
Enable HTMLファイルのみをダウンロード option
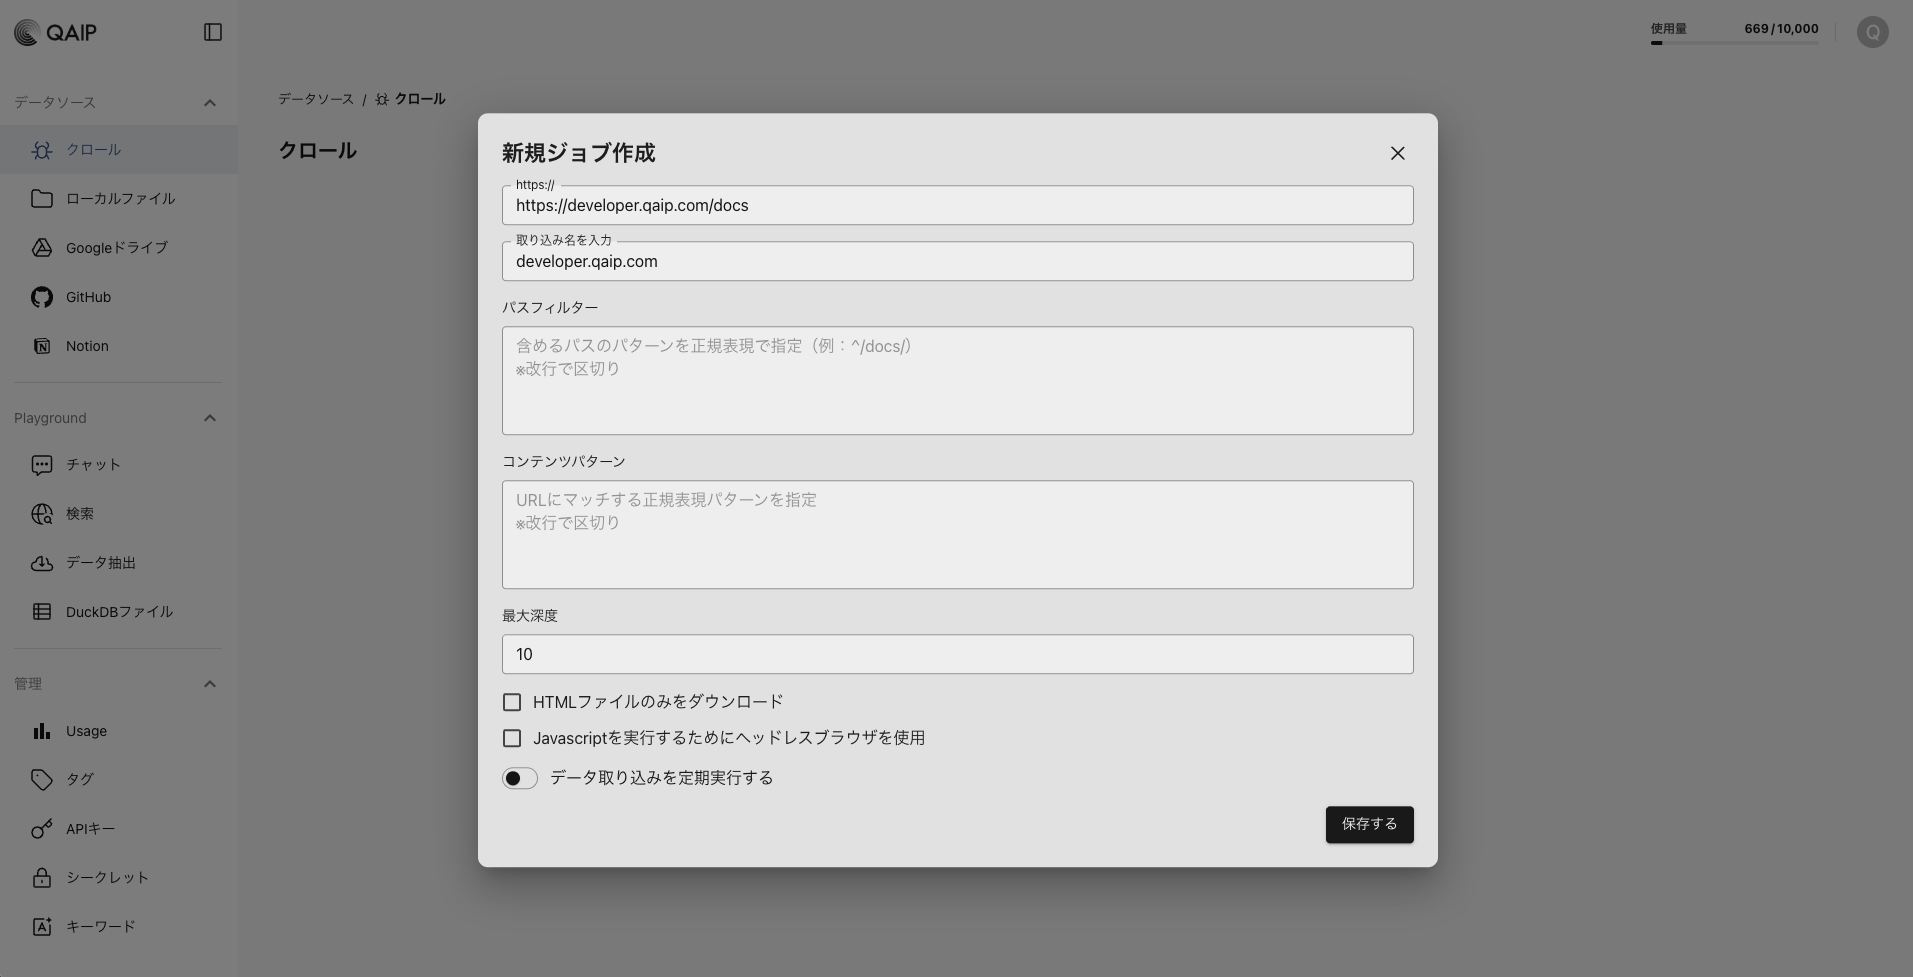pos(512,701)
